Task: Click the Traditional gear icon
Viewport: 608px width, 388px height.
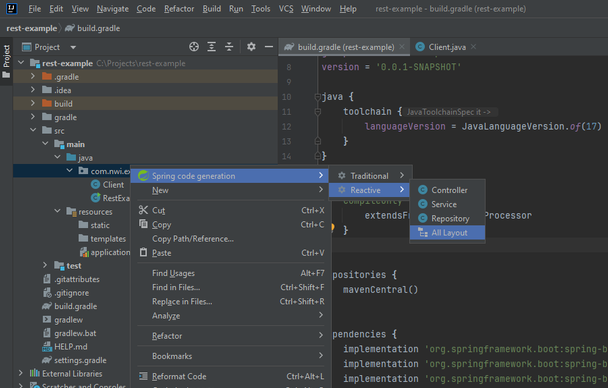Action: click(342, 176)
